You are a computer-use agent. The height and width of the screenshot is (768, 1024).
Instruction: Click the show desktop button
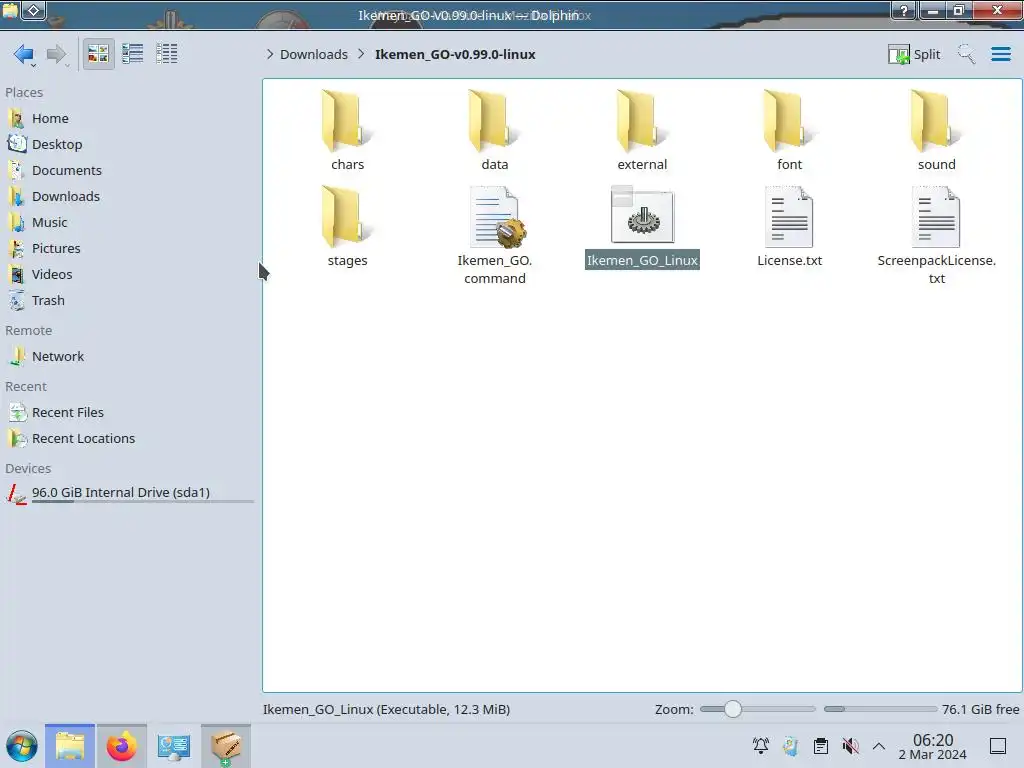click(998, 746)
